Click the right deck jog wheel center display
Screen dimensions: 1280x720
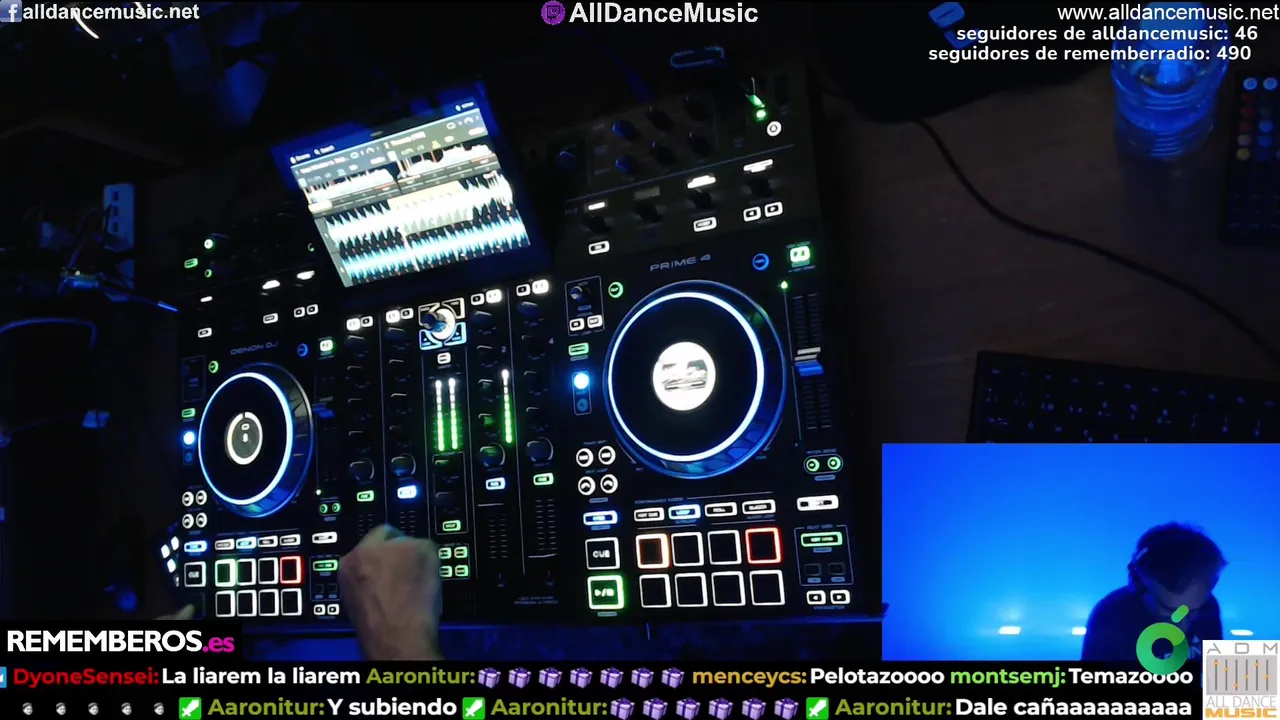(x=684, y=376)
